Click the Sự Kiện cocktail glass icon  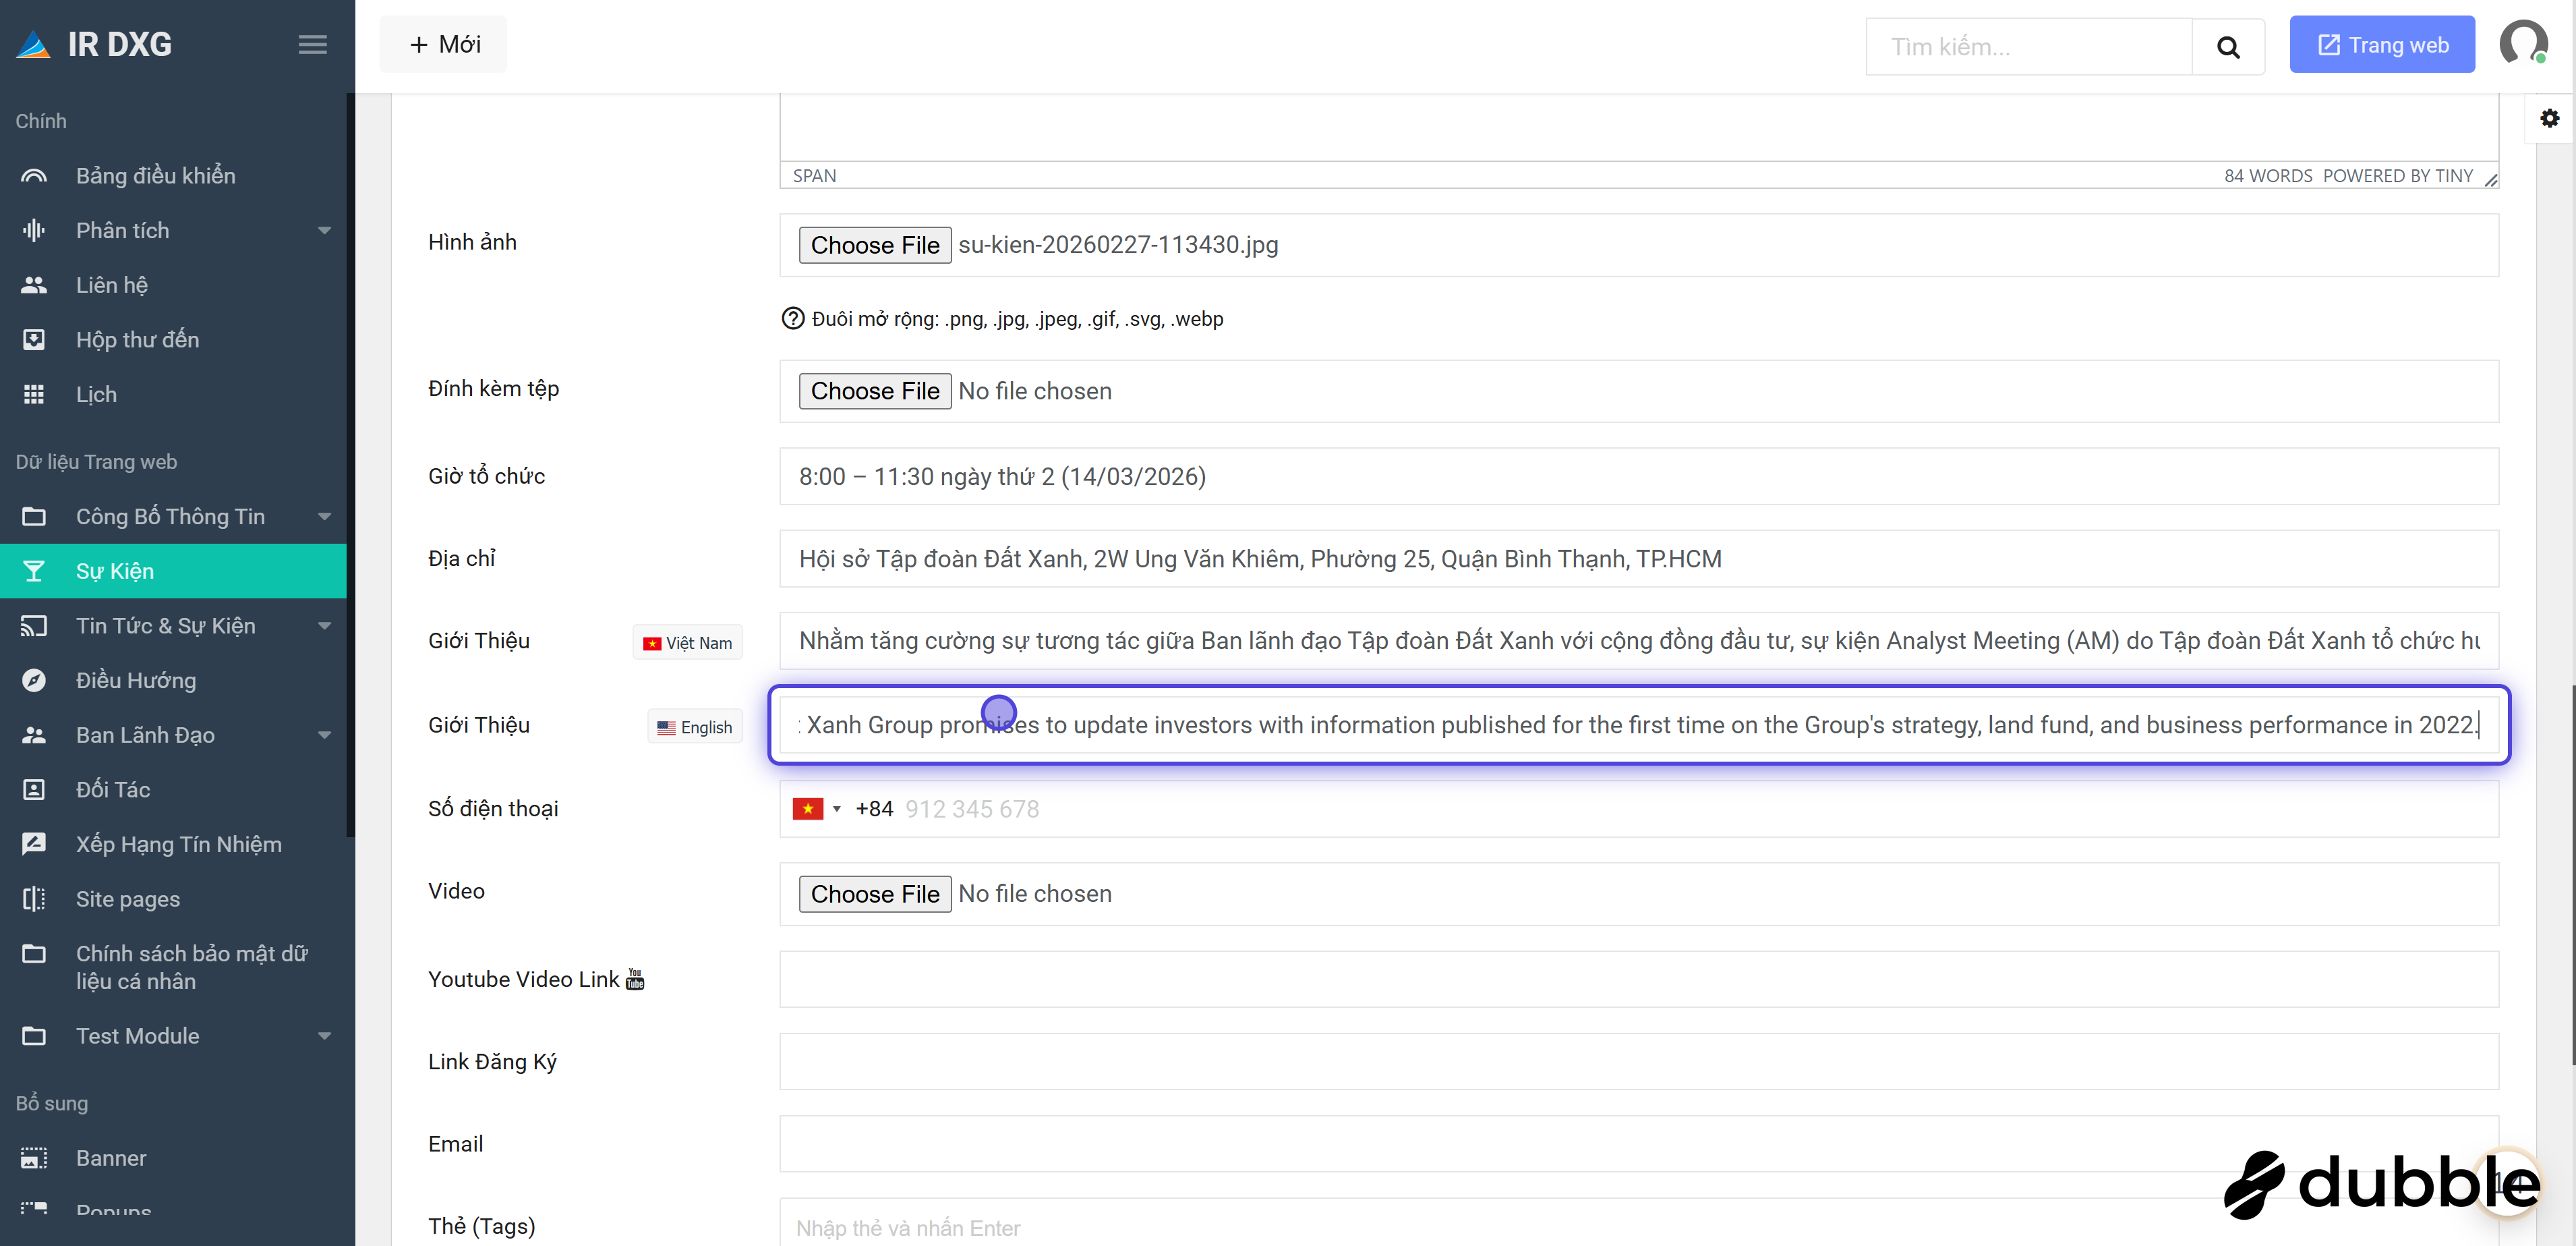click(x=34, y=571)
